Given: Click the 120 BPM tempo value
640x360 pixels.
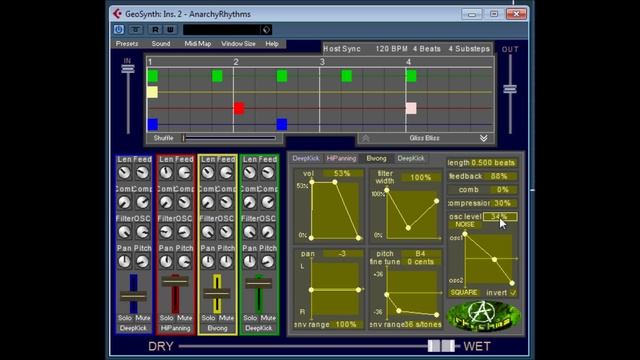Looking at the screenshot, I should (x=391, y=49).
